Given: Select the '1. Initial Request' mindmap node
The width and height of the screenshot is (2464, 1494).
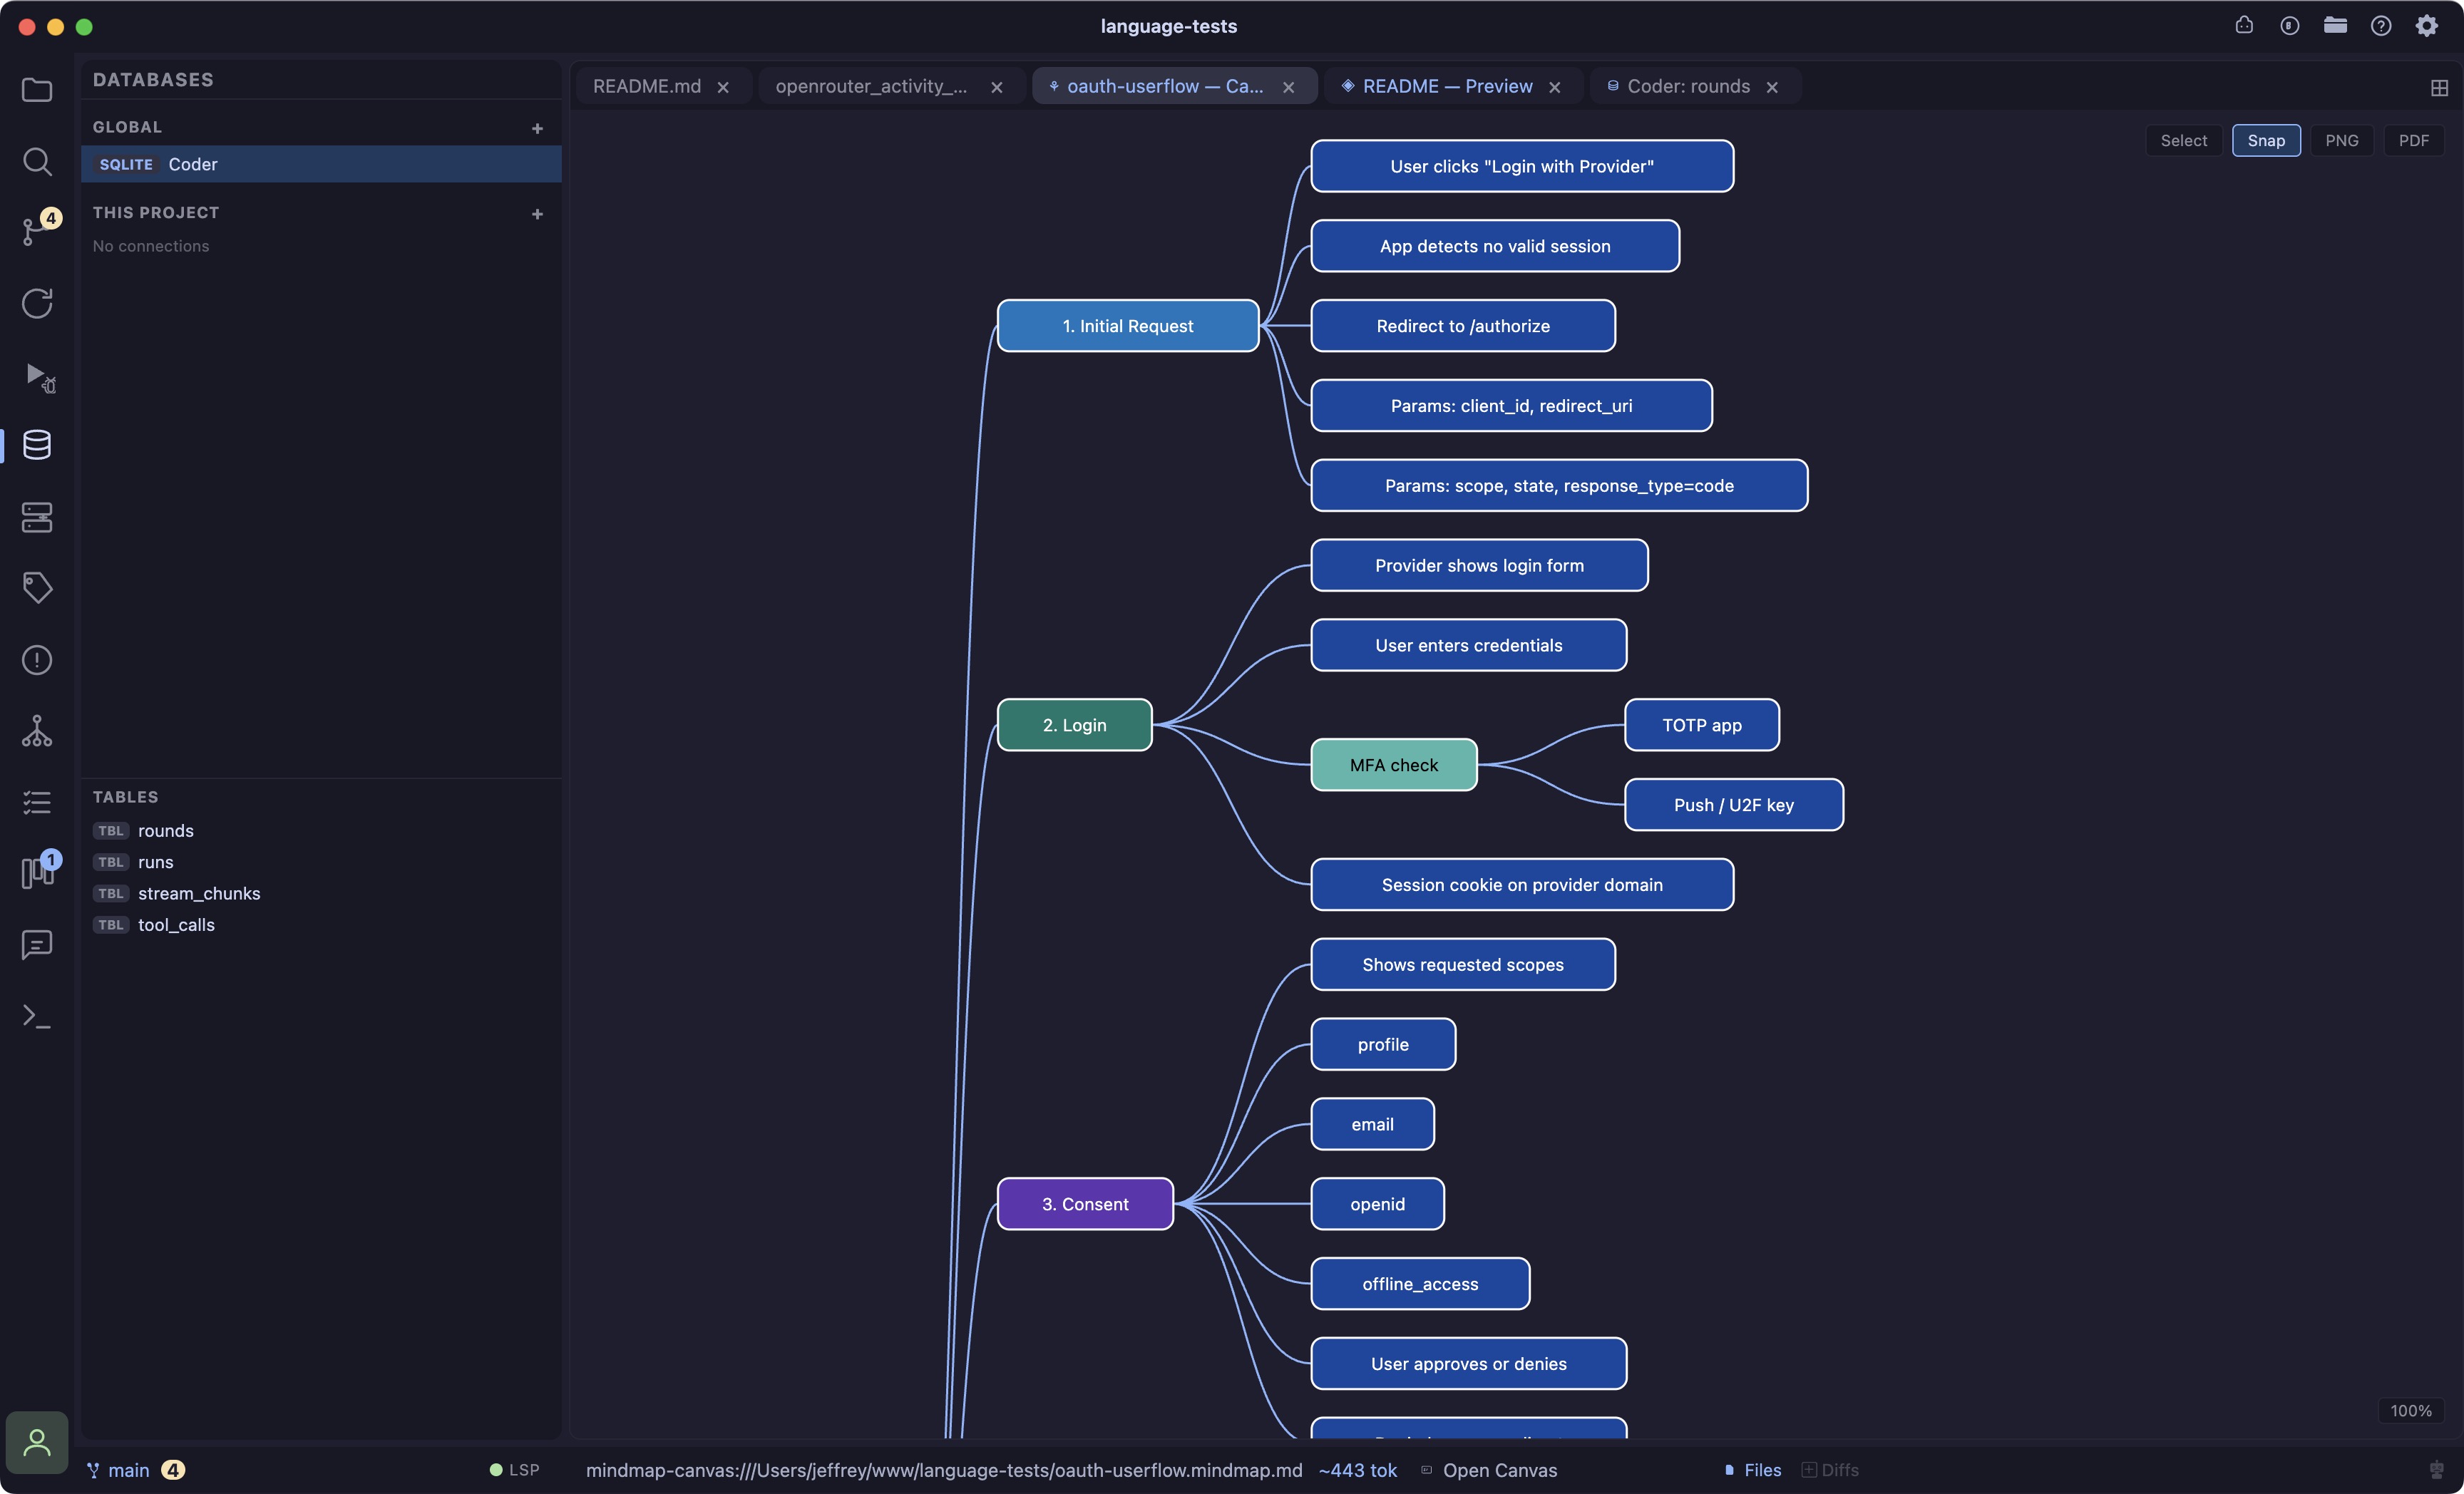Looking at the screenshot, I should 1127,326.
